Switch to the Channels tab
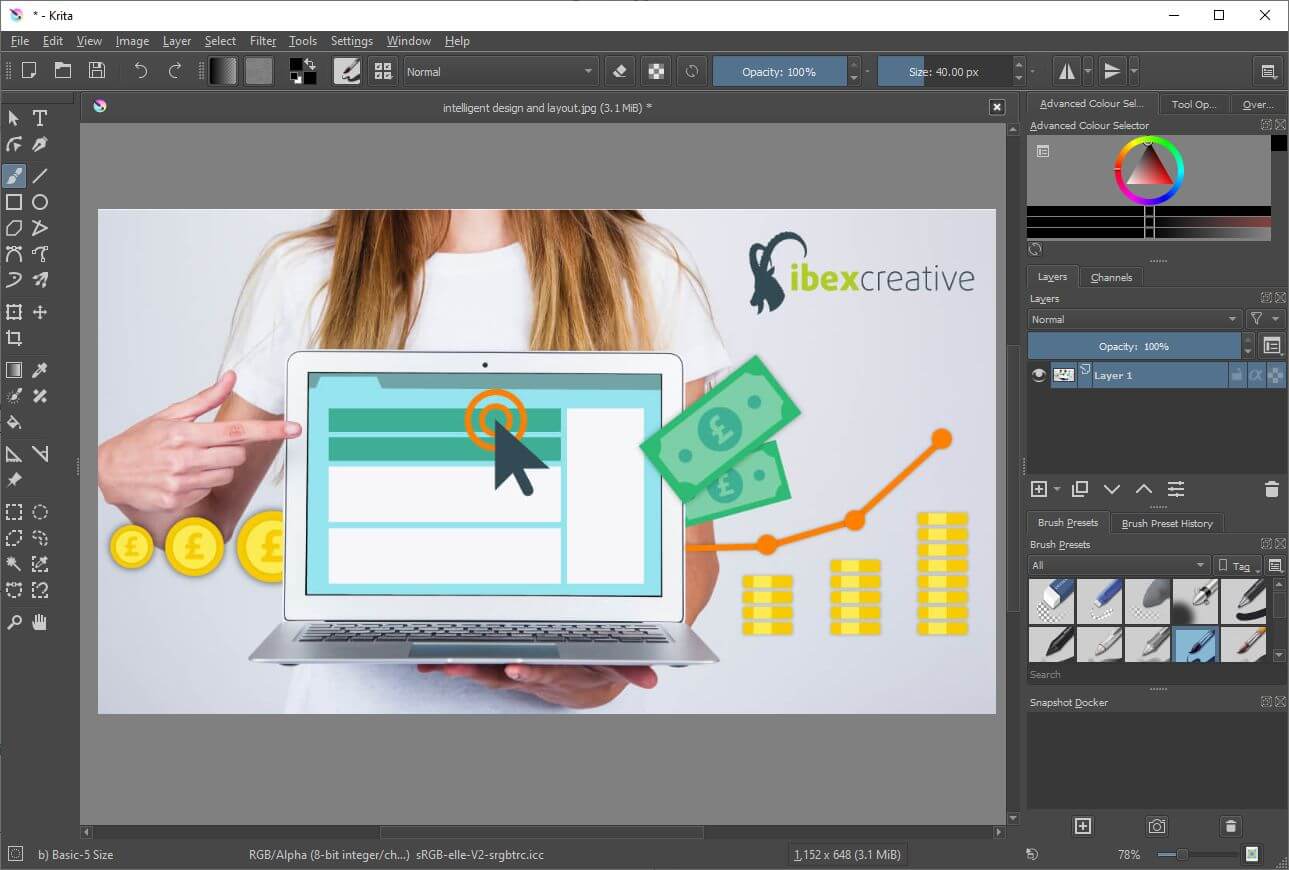The image size is (1289, 870). [1111, 277]
